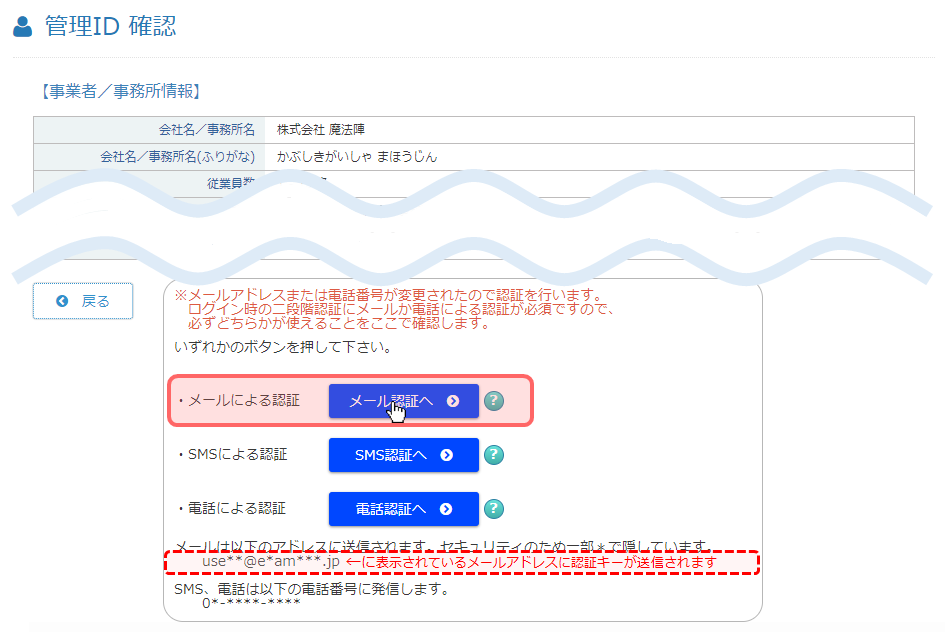Click the user icon beside 管理ID 確認
This screenshot has width=945, height=632.
(23, 27)
